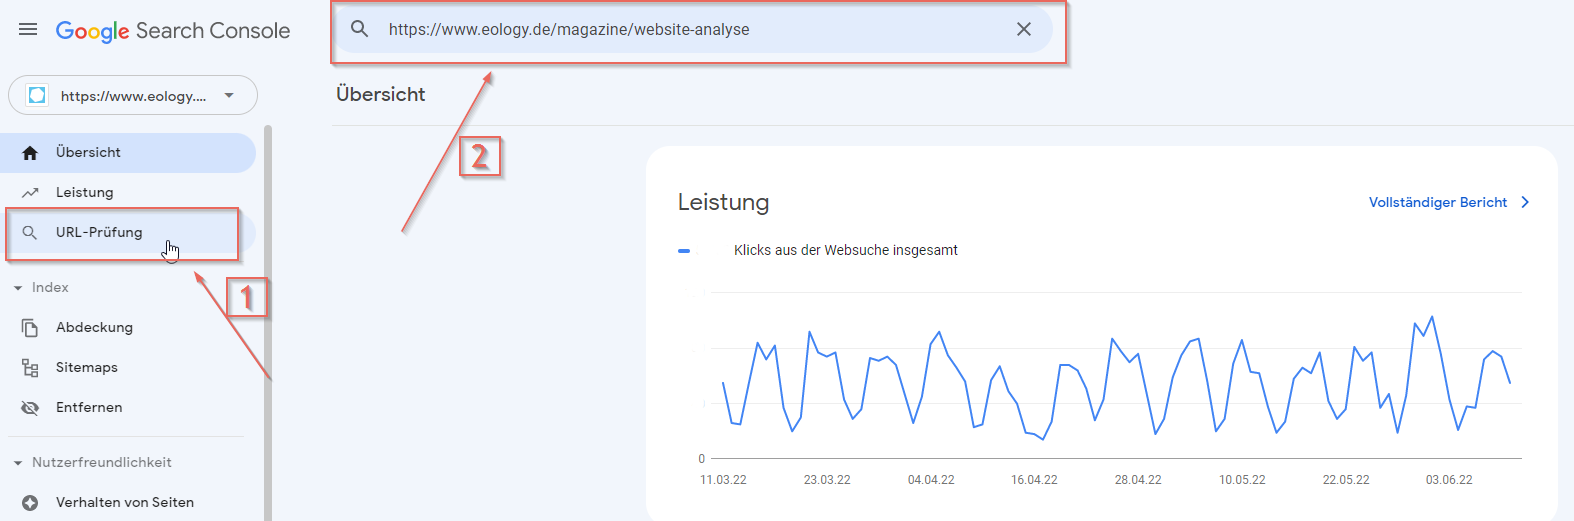Image resolution: width=1574 pixels, height=521 pixels.
Task: Click the 03.06.22 axis date label
Action: [x=1449, y=480]
